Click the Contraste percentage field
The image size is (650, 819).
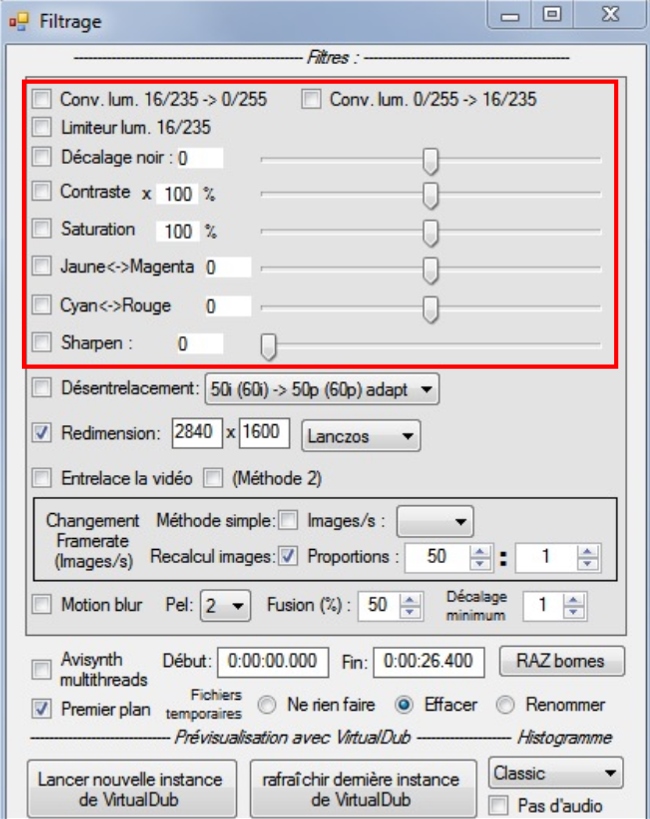[178, 194]
